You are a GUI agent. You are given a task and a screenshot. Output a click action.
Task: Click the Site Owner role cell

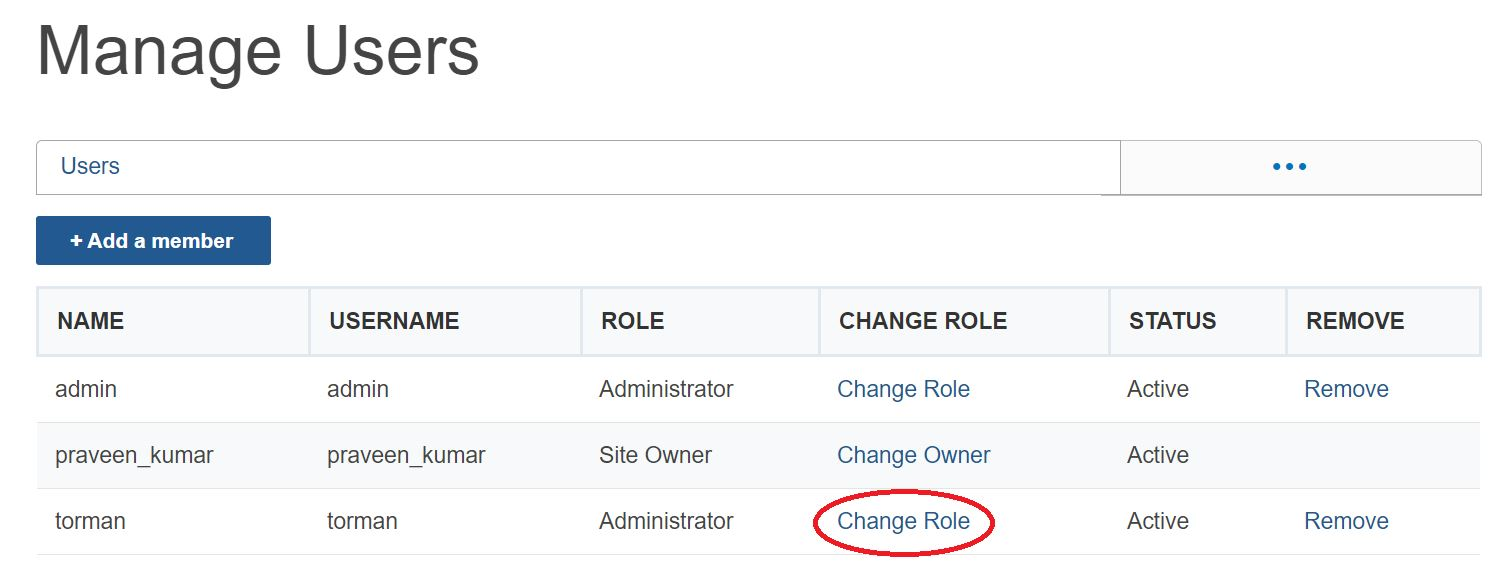click(655, 455)
